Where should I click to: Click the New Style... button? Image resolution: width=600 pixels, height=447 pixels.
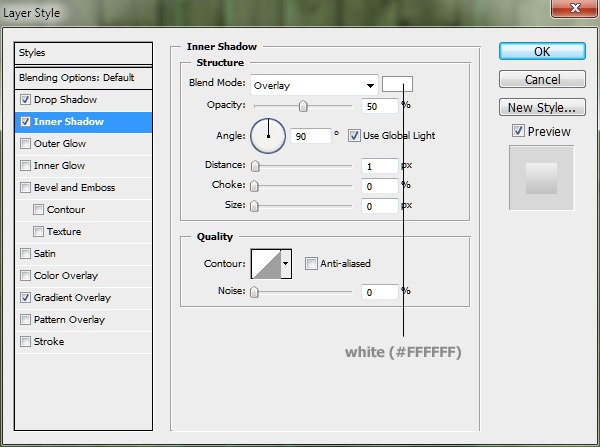(541, 107)
